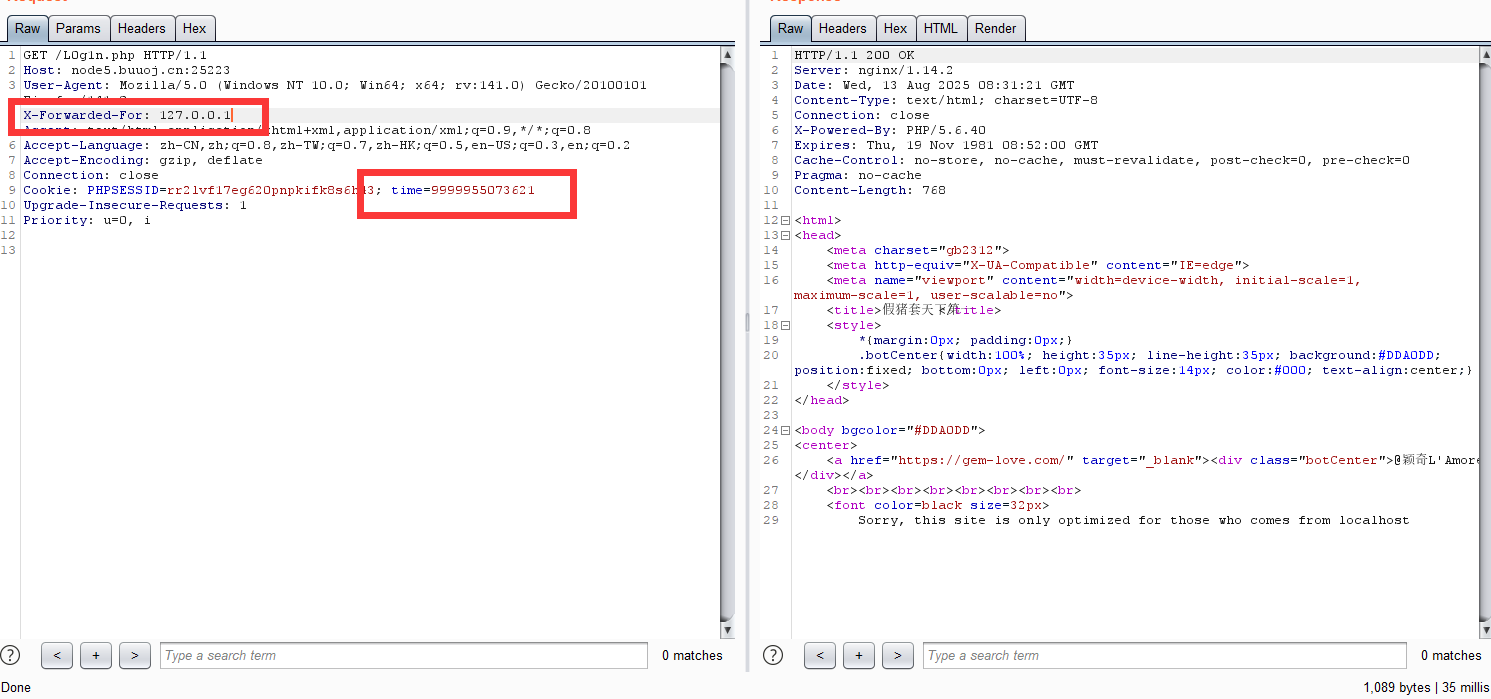Image resolution: width=1491 pixels, height=699 pixels.
Task: Click the 'Priority: u=0, i' header
Action: tap(87, 220)
